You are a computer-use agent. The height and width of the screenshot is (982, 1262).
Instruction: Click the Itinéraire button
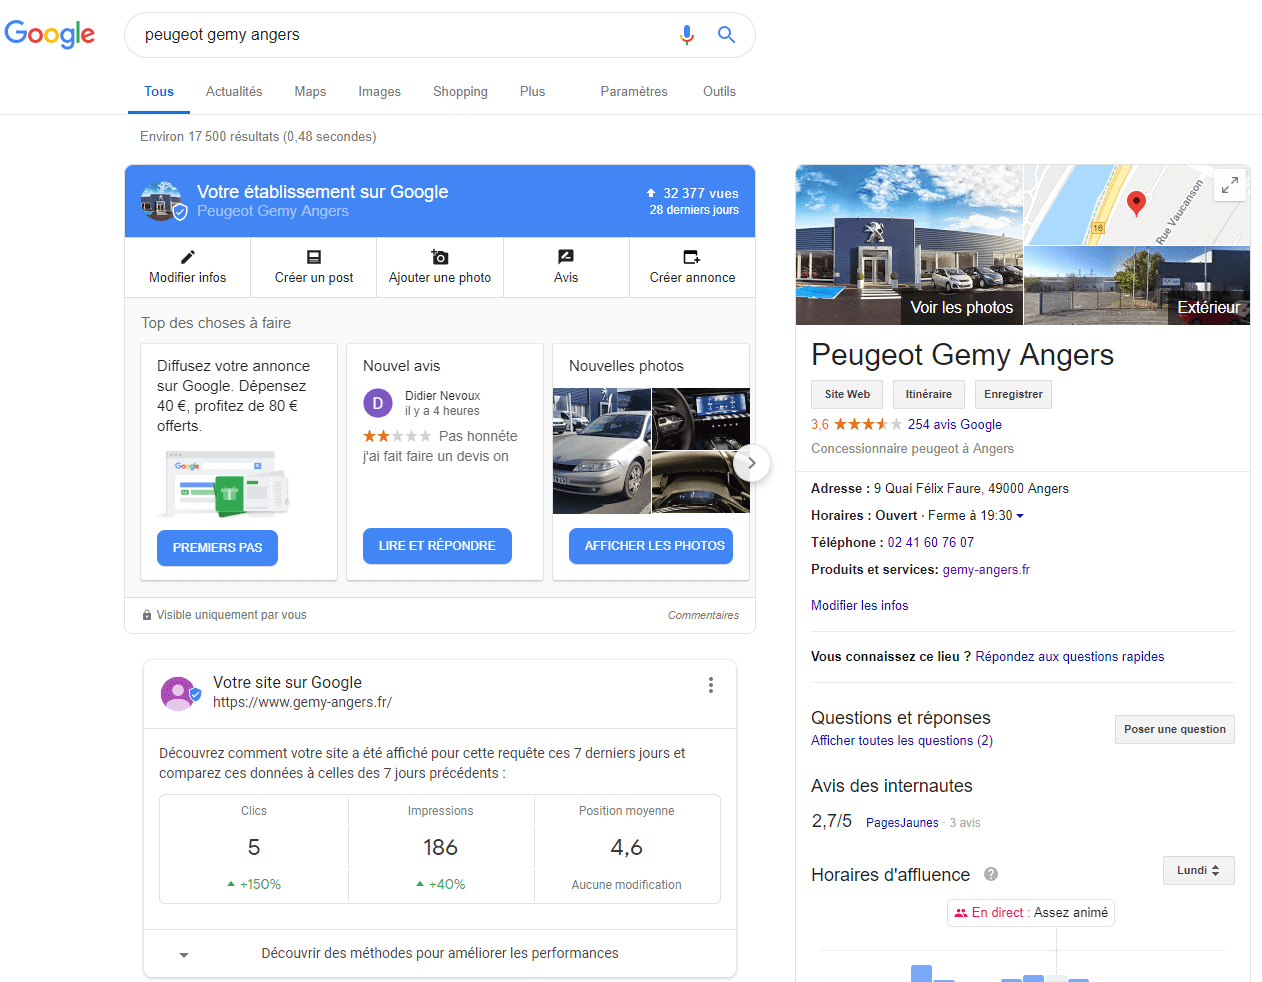[929, 394]
